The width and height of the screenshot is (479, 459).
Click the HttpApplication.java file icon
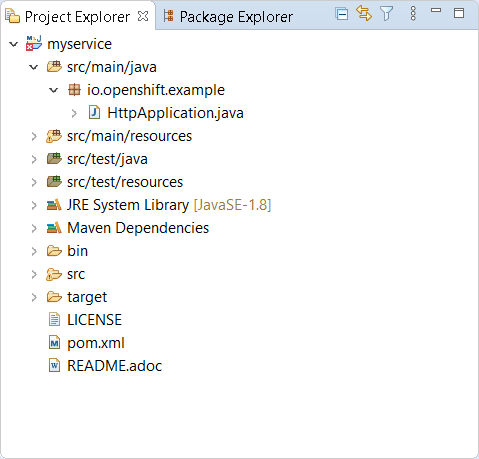[x=94, y=113]
